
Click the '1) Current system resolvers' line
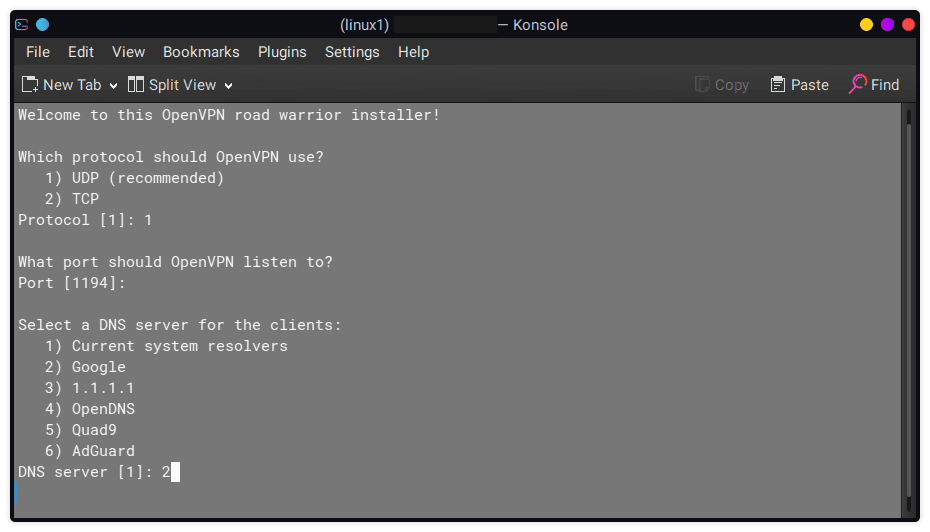point(166,346)
